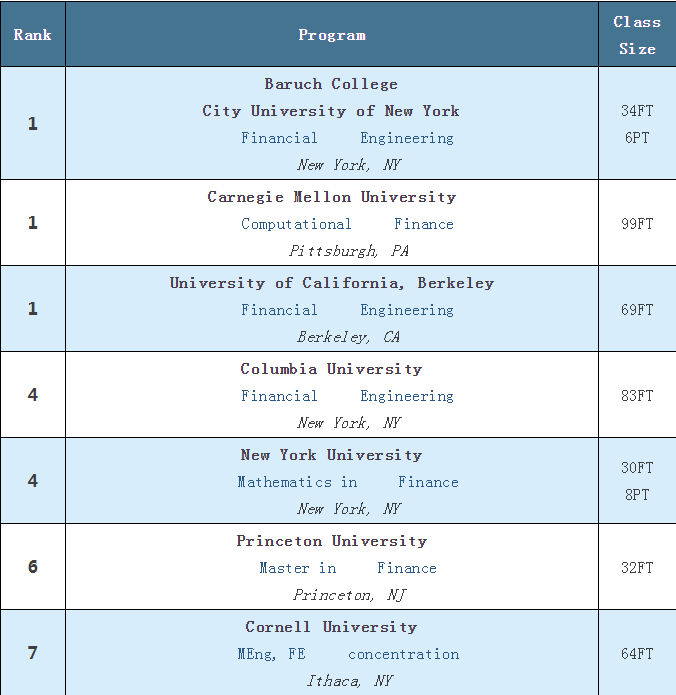Screen dimensions: 676x695
Task: Open Berkeley's Financial Engineering program link
Action: click(347, 310)
